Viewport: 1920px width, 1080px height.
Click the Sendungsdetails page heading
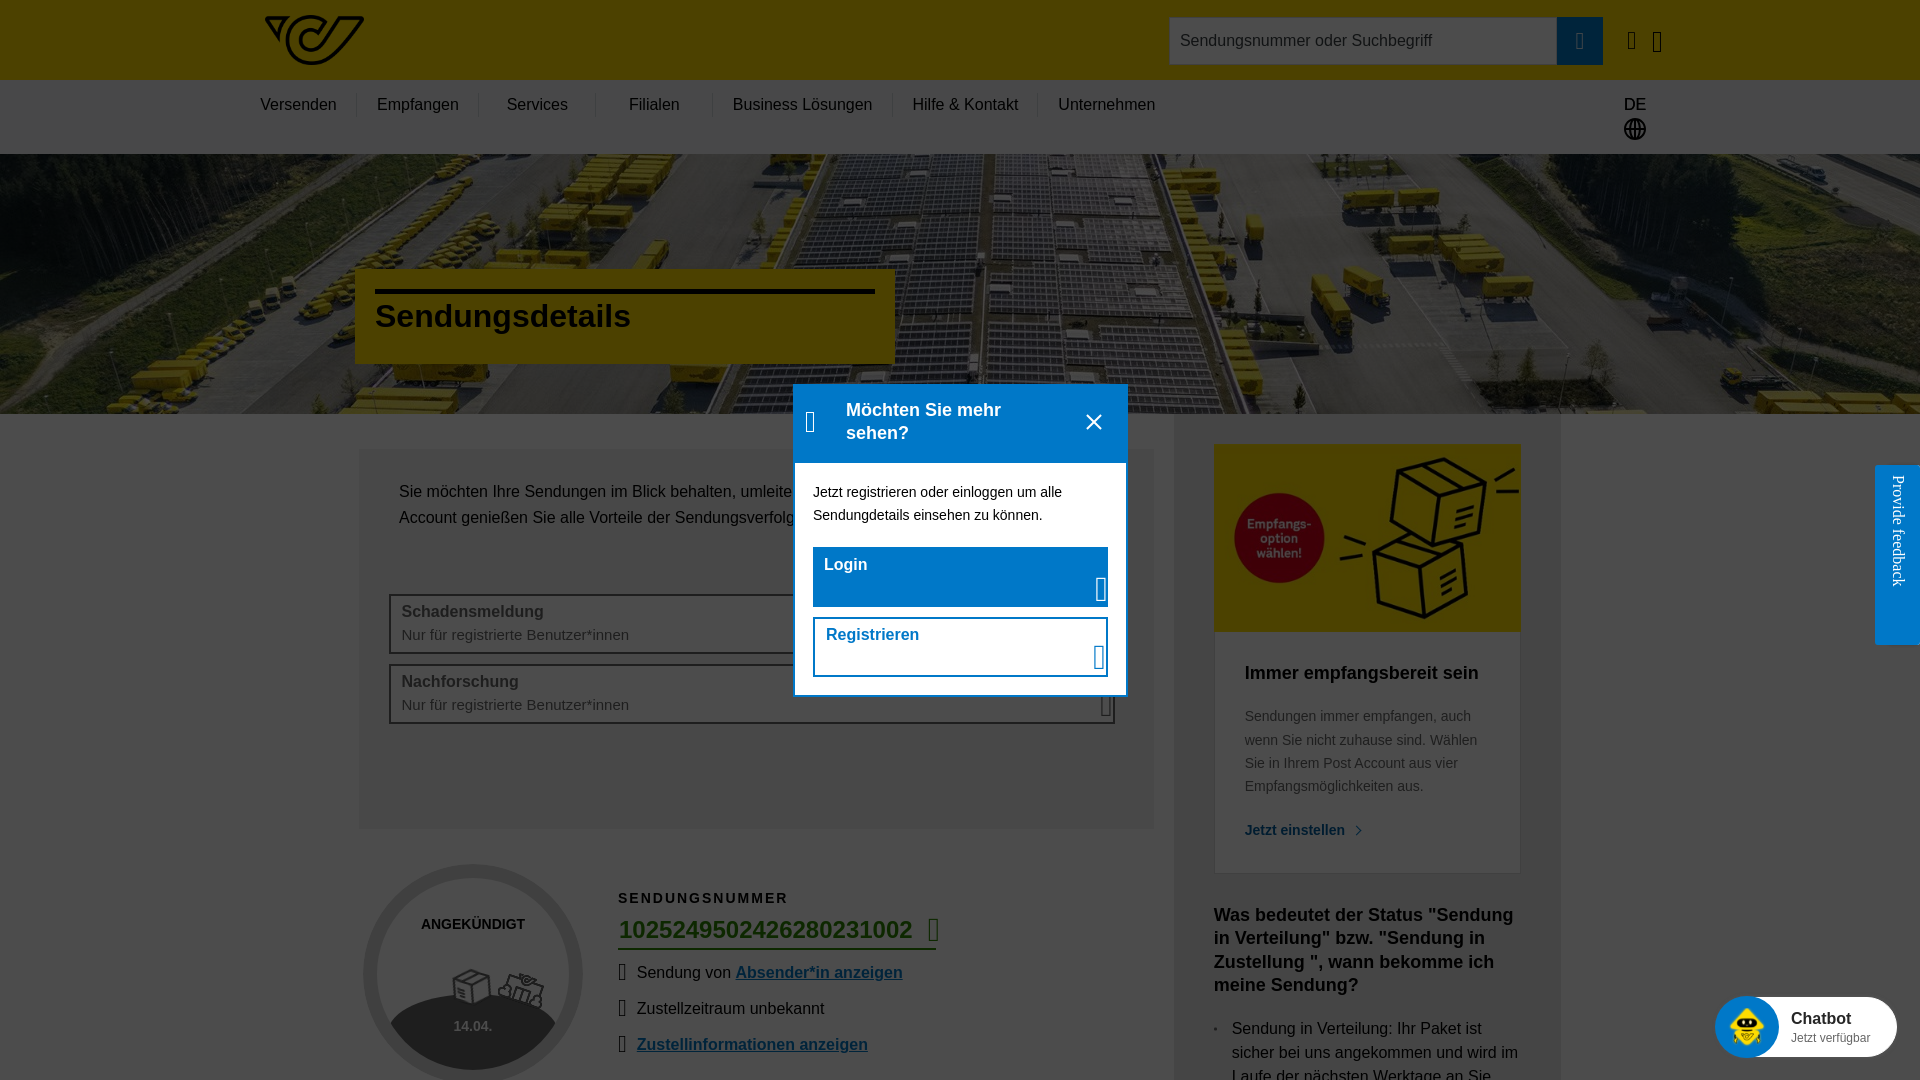tap(503, 316)
